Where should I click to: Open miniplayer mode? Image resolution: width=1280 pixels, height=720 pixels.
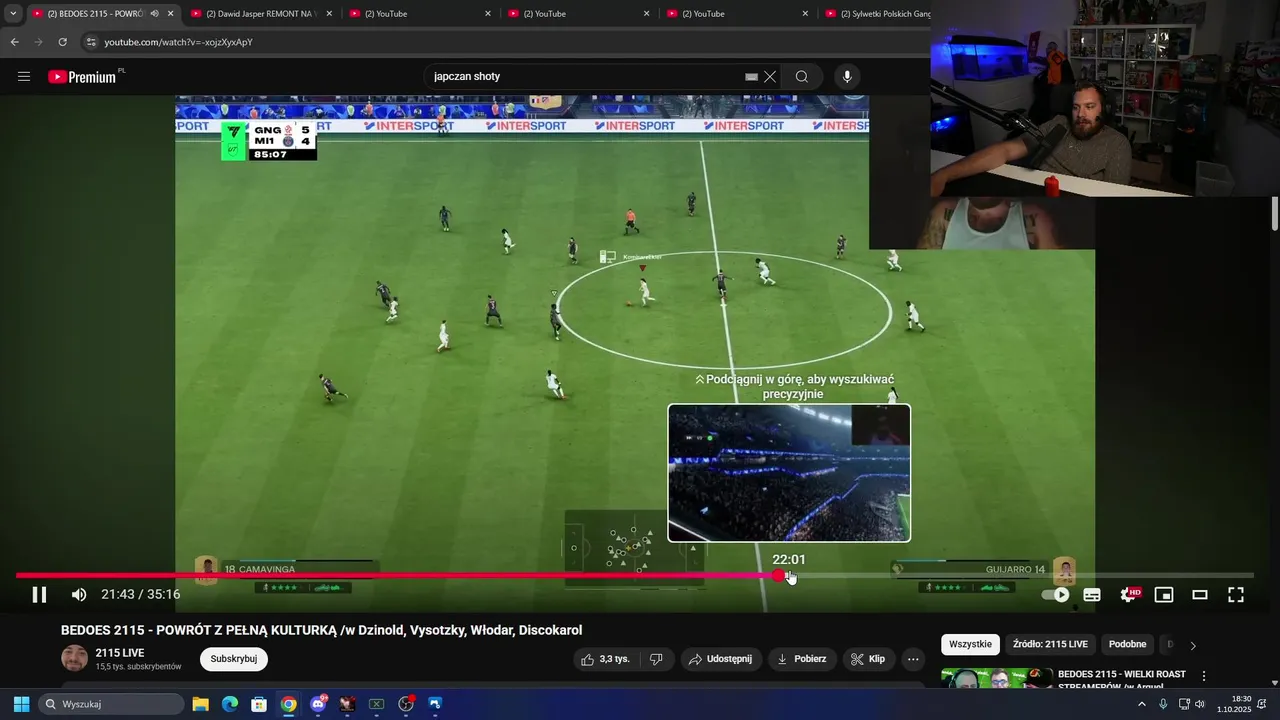pos(1164,595)
